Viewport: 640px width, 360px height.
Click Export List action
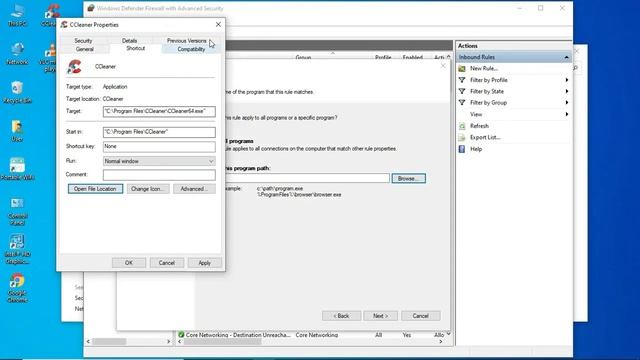[x=485, y=138]
